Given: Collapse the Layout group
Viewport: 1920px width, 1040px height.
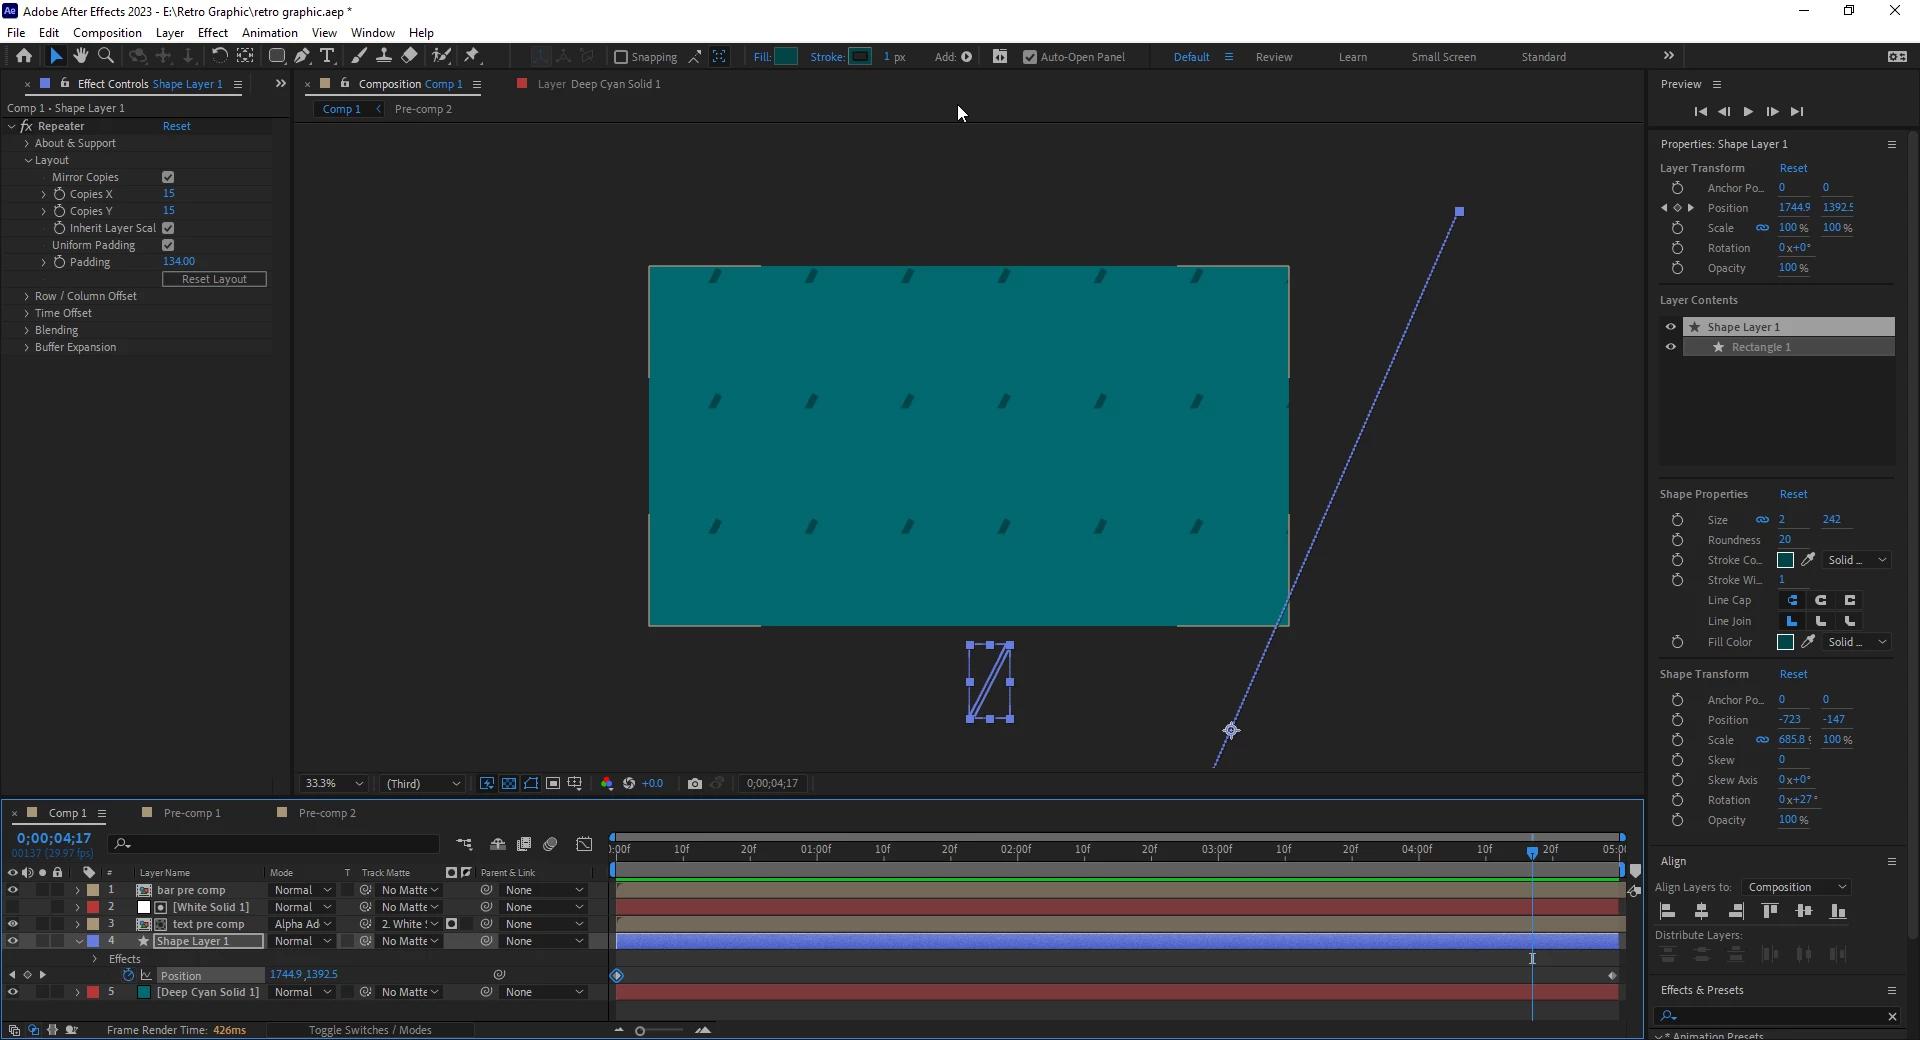Looking at the screenshot, I should [x=28, y=160].
